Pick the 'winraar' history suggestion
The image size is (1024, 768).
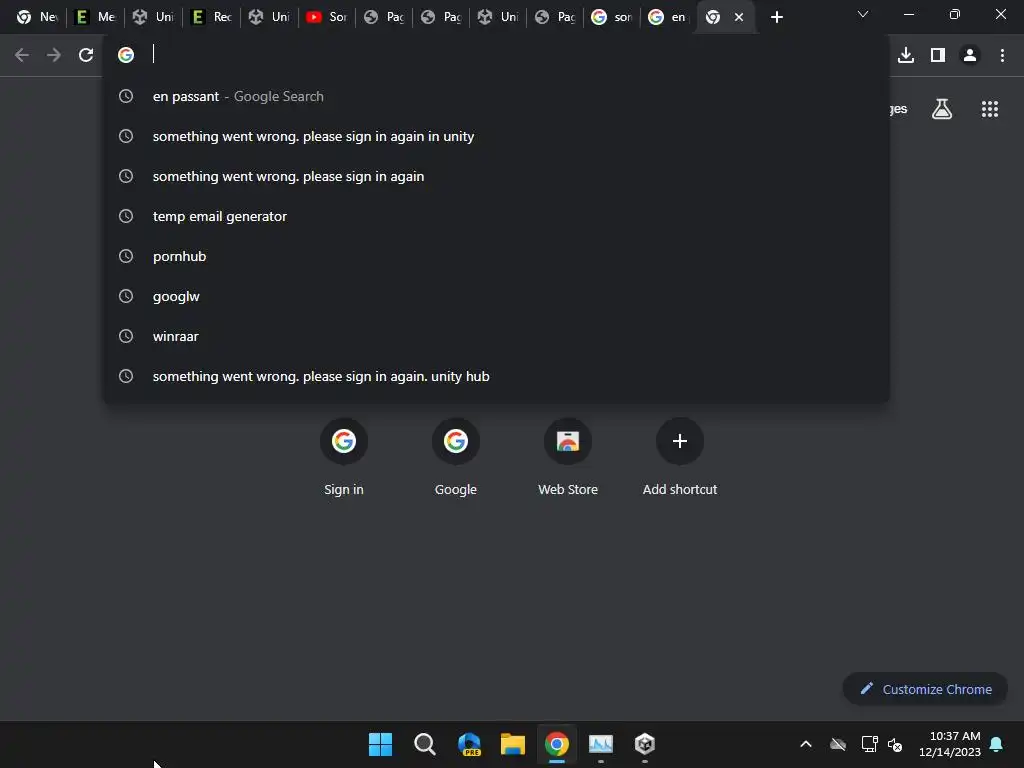point(496,336)
